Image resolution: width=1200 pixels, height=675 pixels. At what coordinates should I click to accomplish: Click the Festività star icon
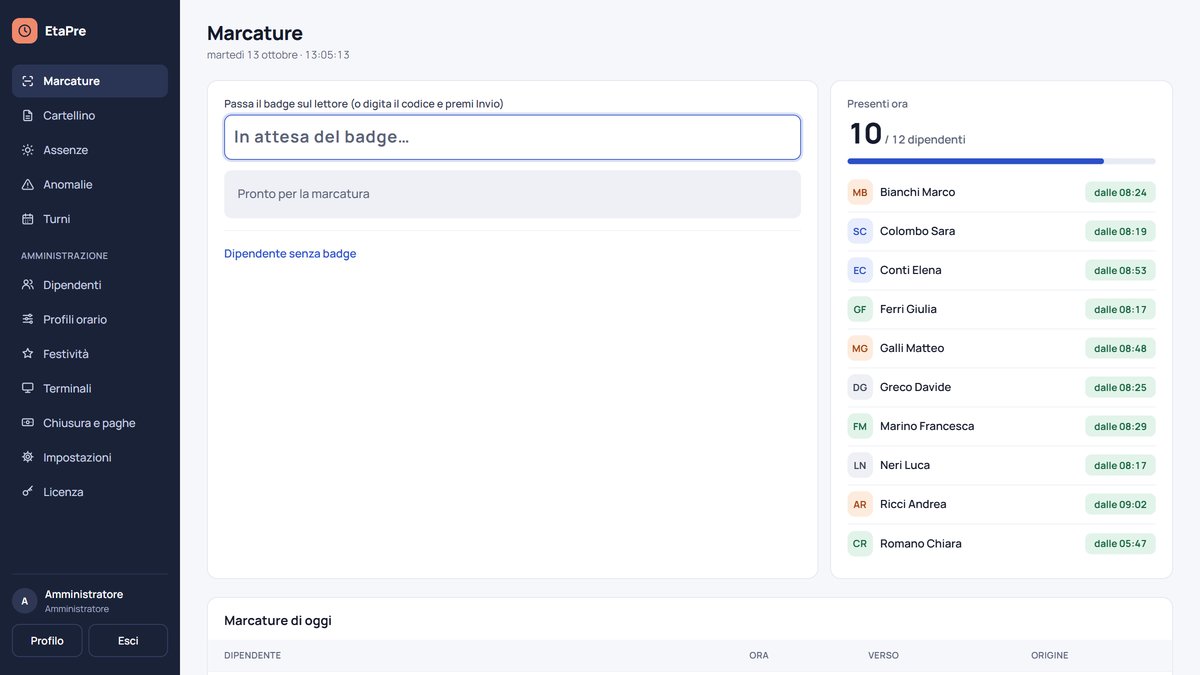(x=28, y=354)
